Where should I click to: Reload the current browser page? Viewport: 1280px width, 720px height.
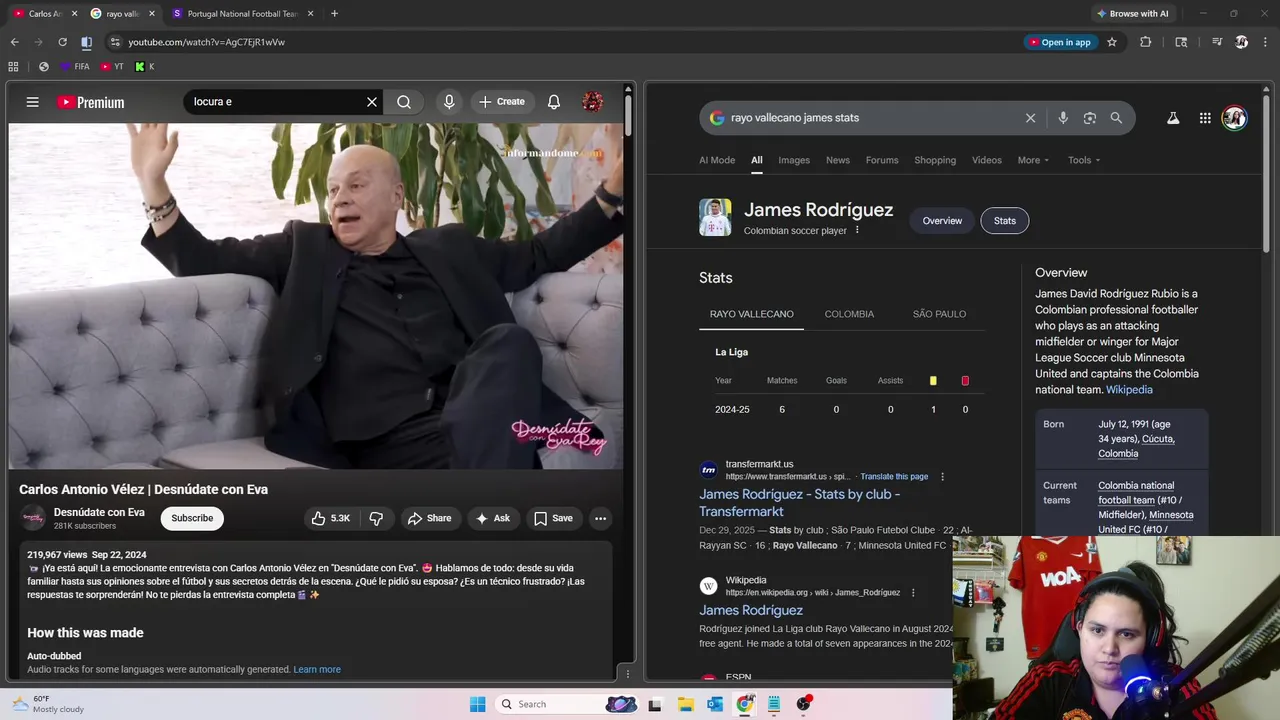pos(62,42)
